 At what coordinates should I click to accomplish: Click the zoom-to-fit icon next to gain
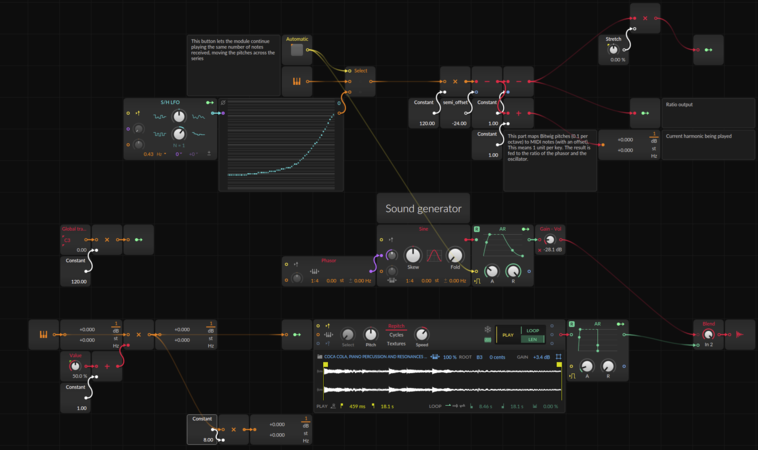[558, 357]
